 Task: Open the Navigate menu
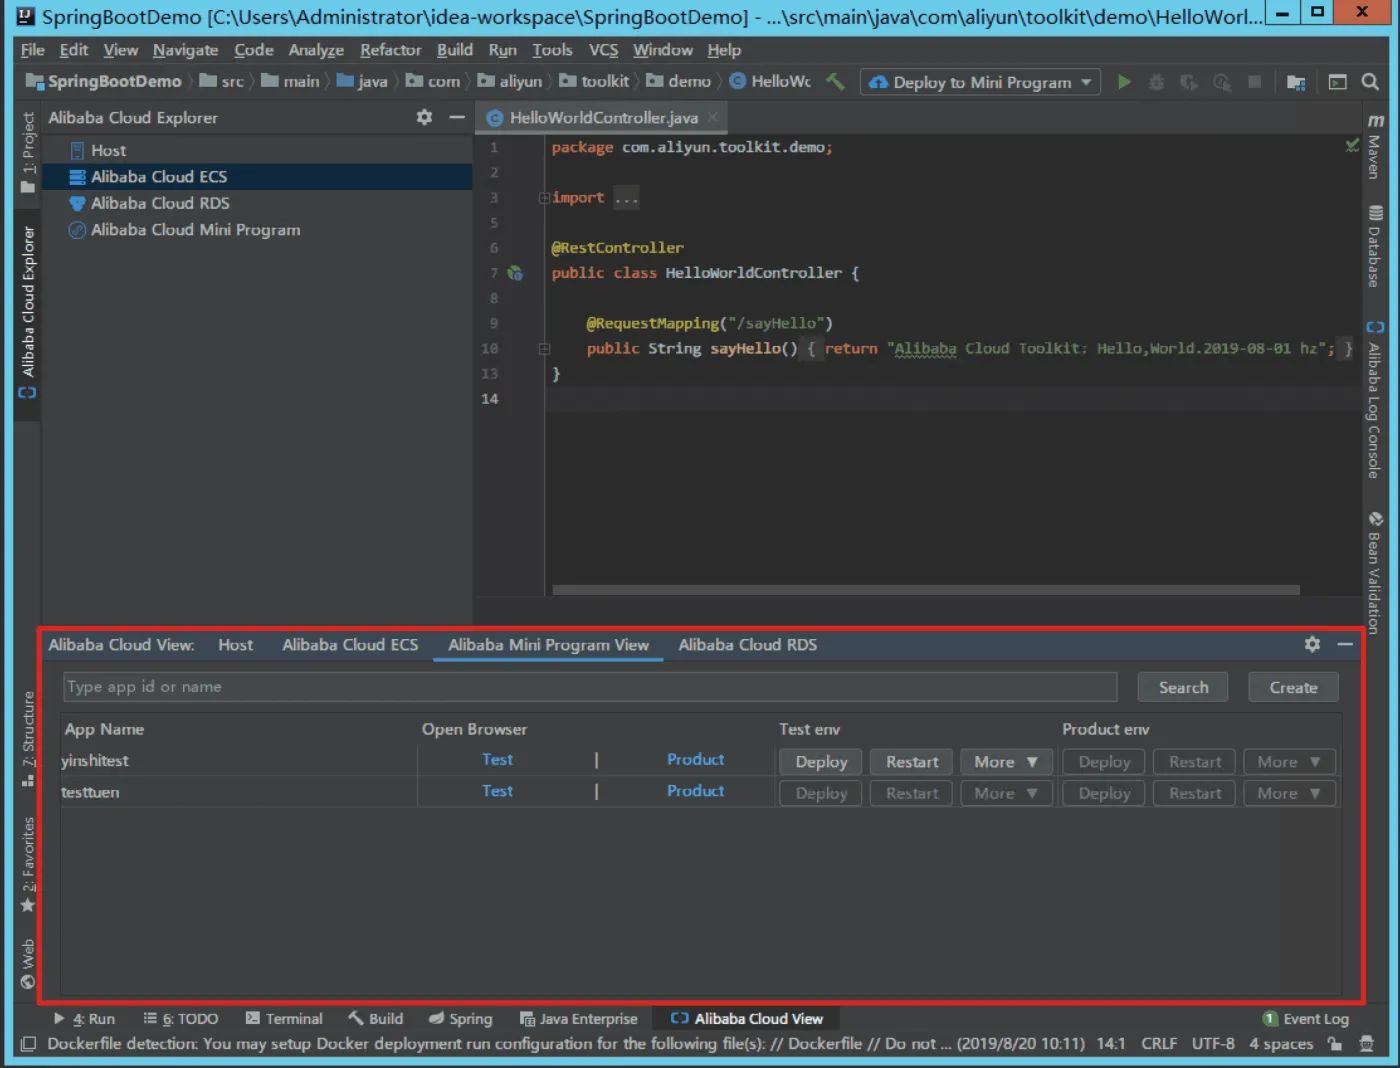pyautogui.click(x=185, y=50)
